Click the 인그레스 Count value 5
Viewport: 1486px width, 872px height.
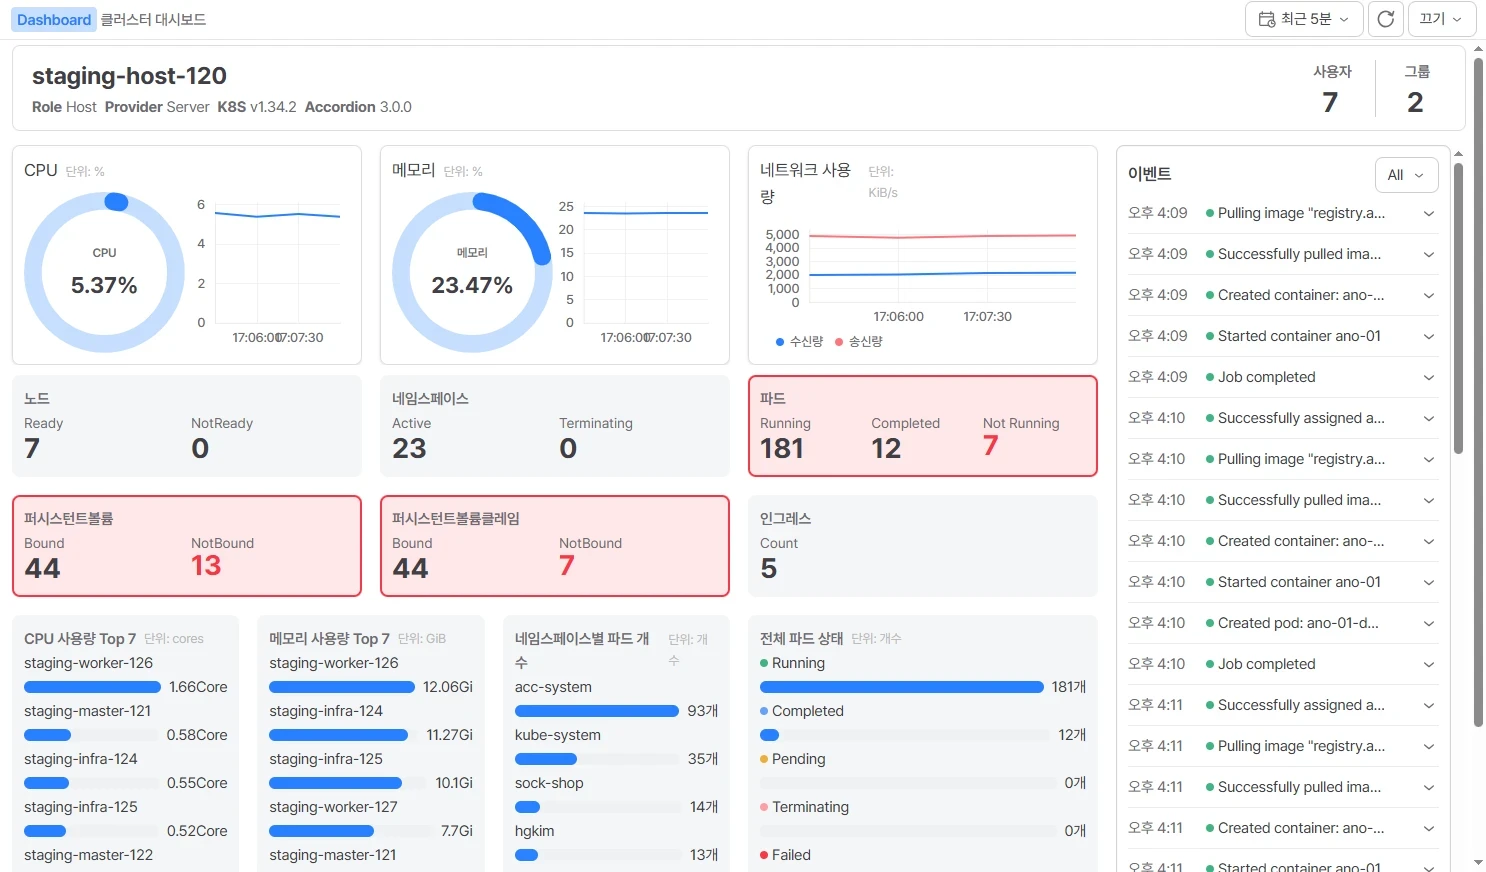click(x=769, y=569)
